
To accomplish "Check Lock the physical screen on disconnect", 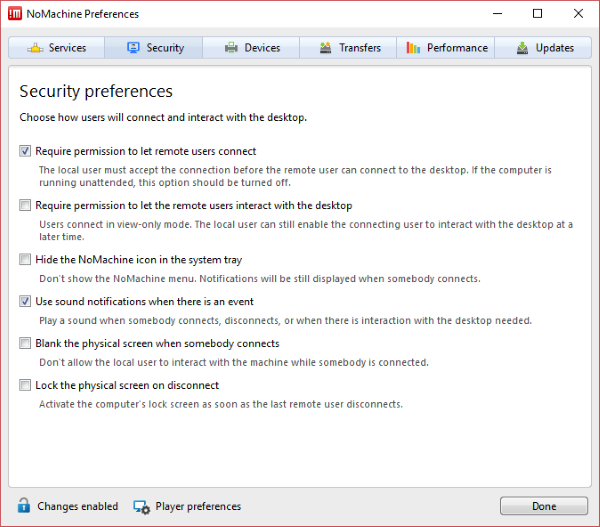I will (25, 386).
